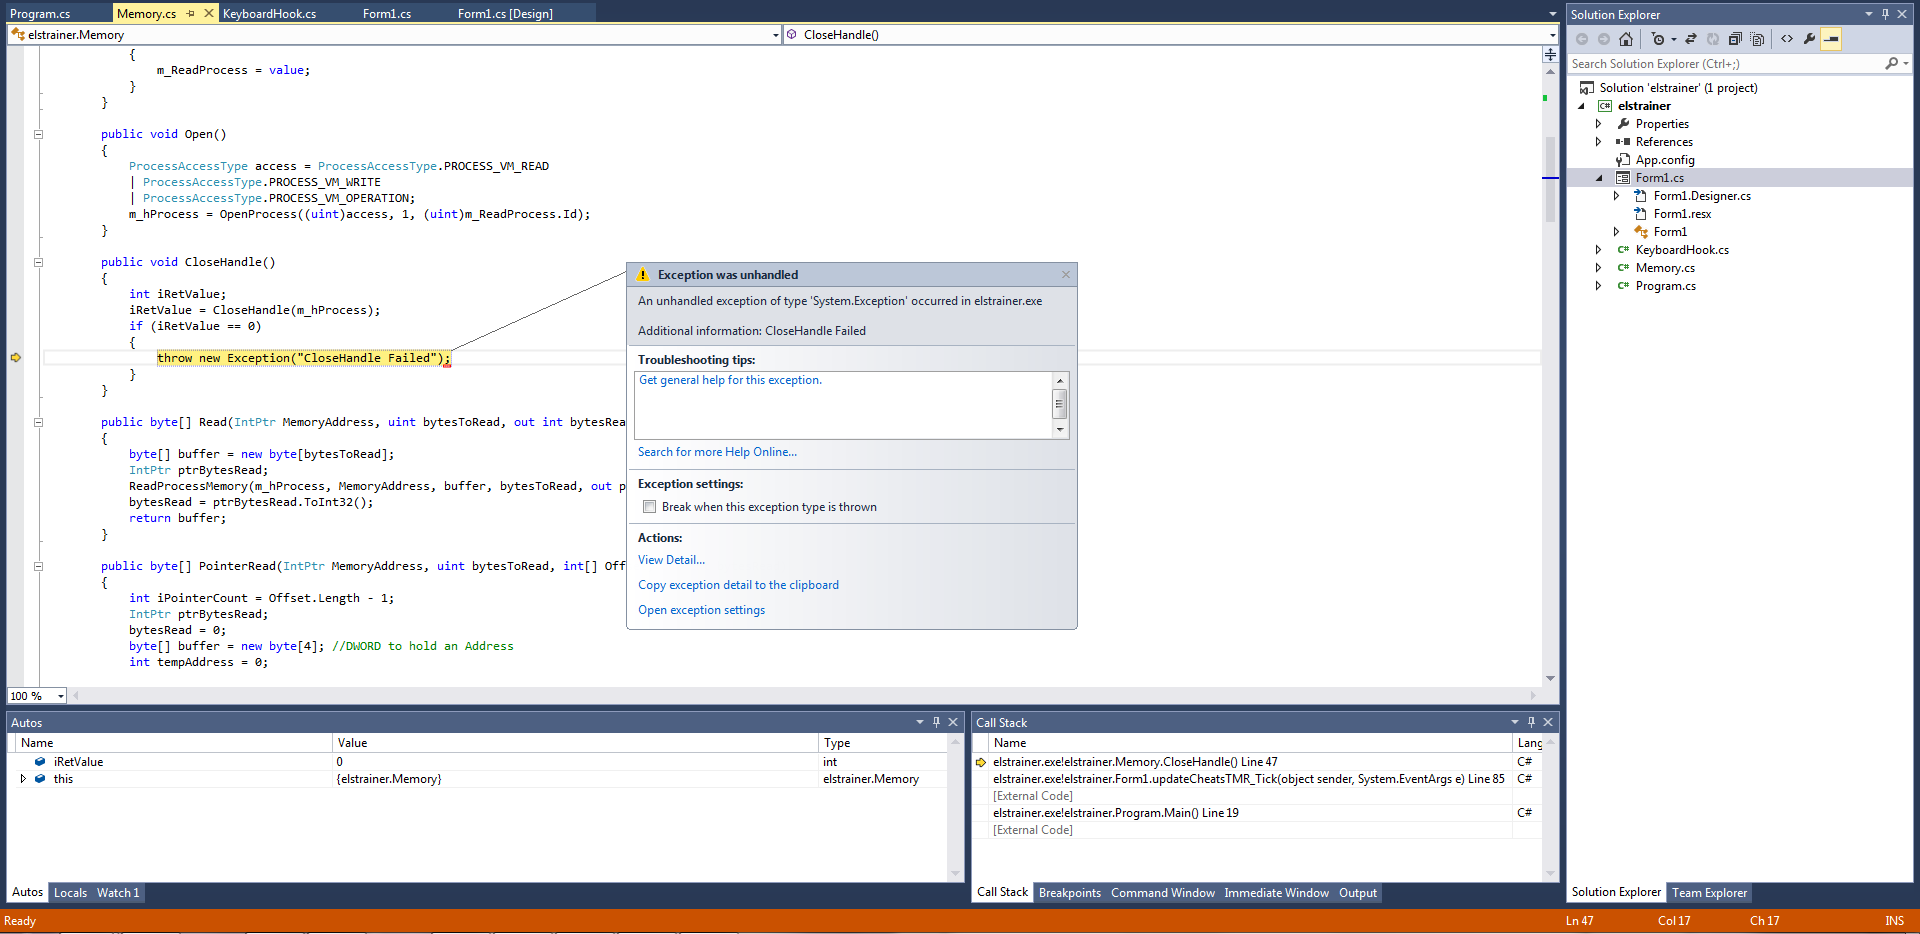Toggle the highlighted Preview Selected Items button
This screenshot has width=1920, height=934.
pyautogui.click(x=1831, y=39)
